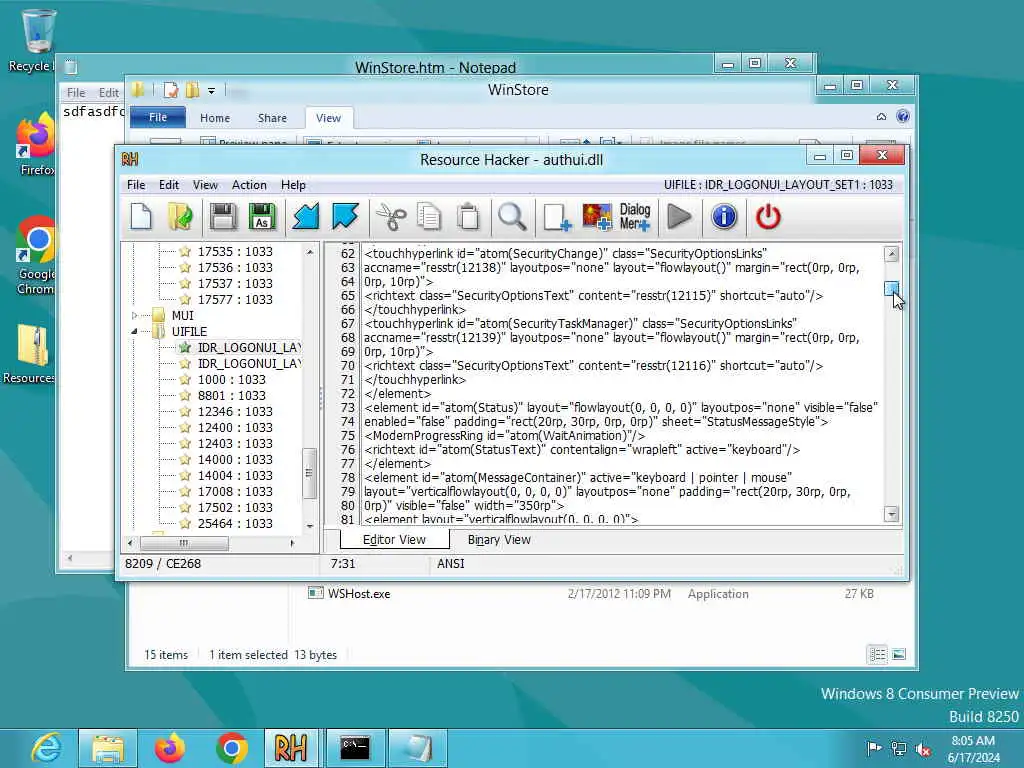Select tree item 25464 : 1033
Image resolution: width=1024 pixels, height=768 pixels.
click(235, 524)
